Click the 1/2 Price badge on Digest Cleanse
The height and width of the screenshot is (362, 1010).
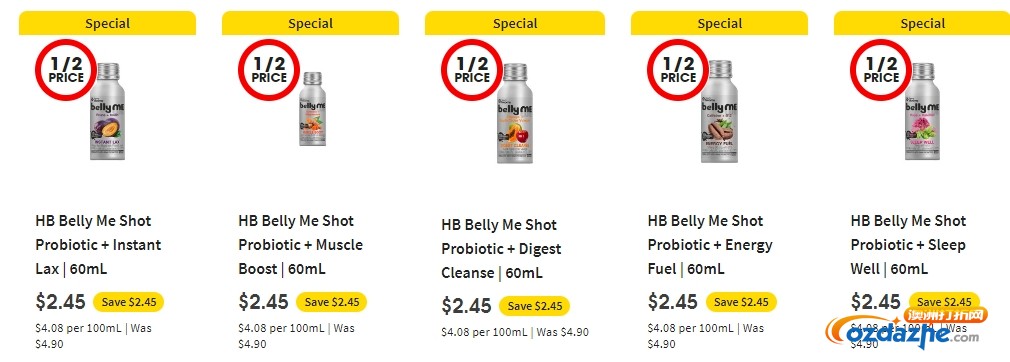click(x=472, y=70)
